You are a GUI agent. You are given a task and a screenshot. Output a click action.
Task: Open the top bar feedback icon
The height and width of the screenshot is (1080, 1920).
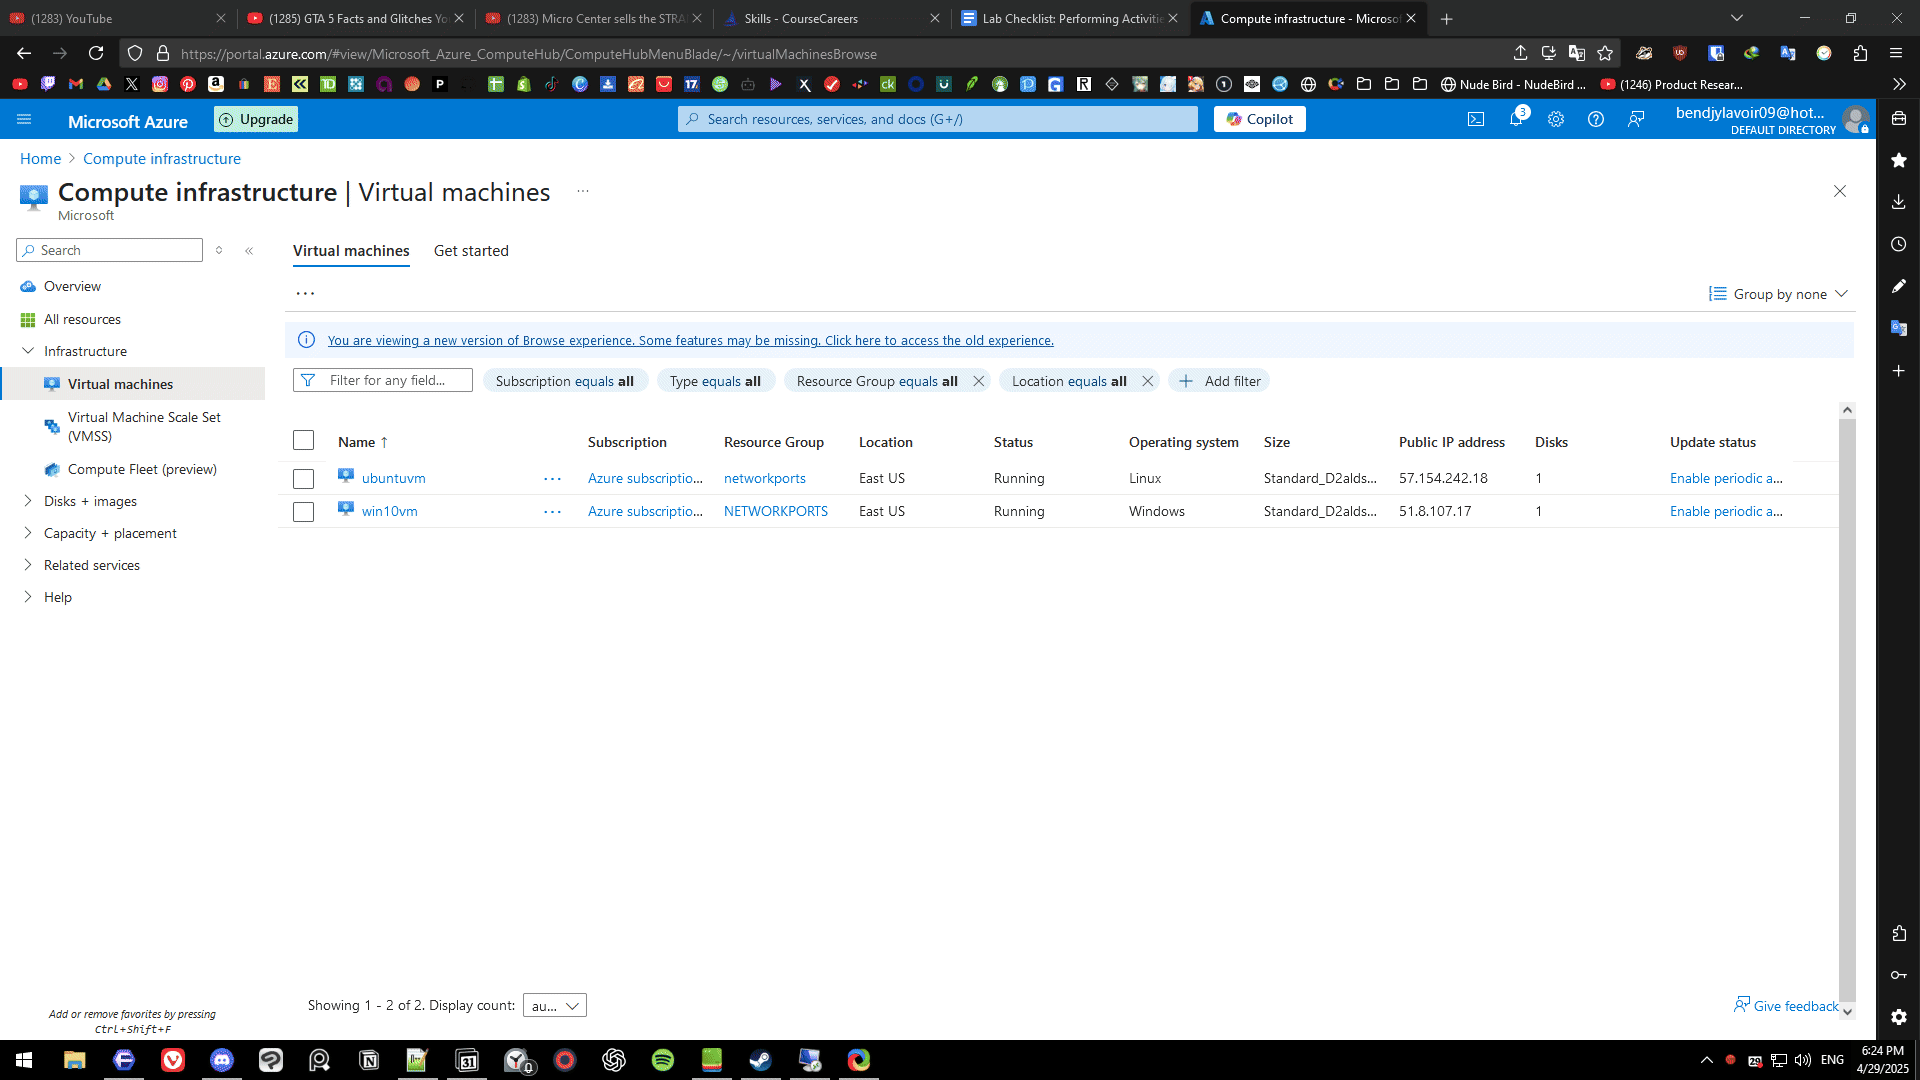click(x=1636, y=119)
